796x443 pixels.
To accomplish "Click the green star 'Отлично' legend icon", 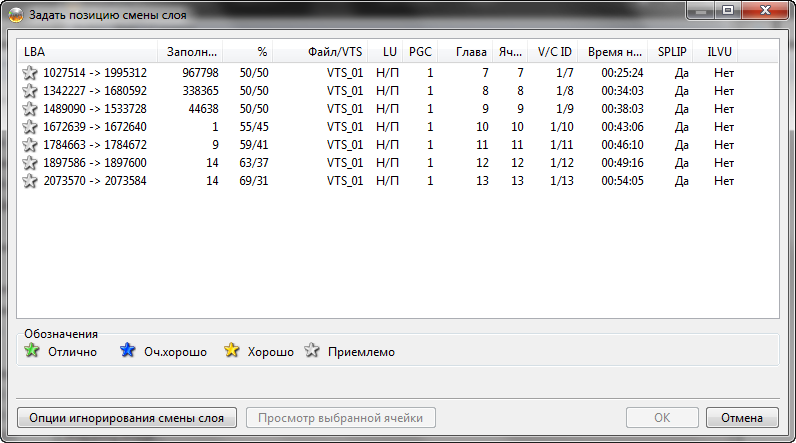I will 30,351.
